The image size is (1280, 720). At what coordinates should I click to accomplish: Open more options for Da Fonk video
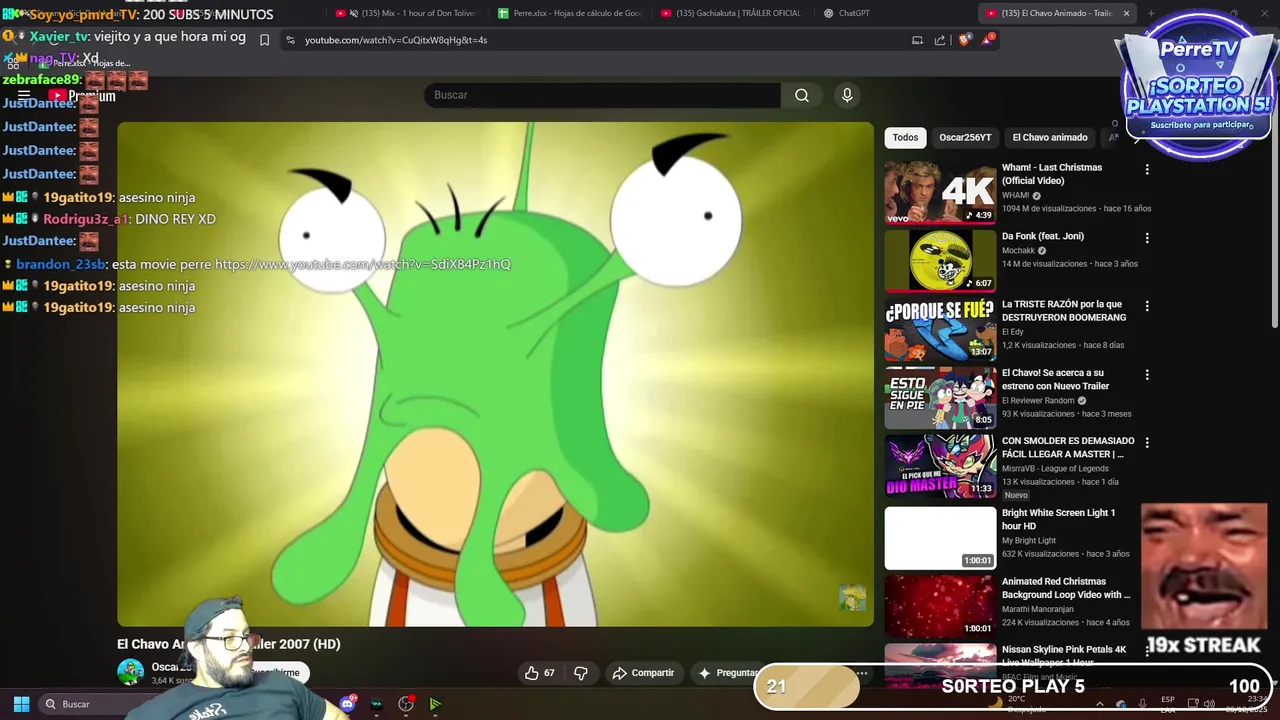[1147, 238]
